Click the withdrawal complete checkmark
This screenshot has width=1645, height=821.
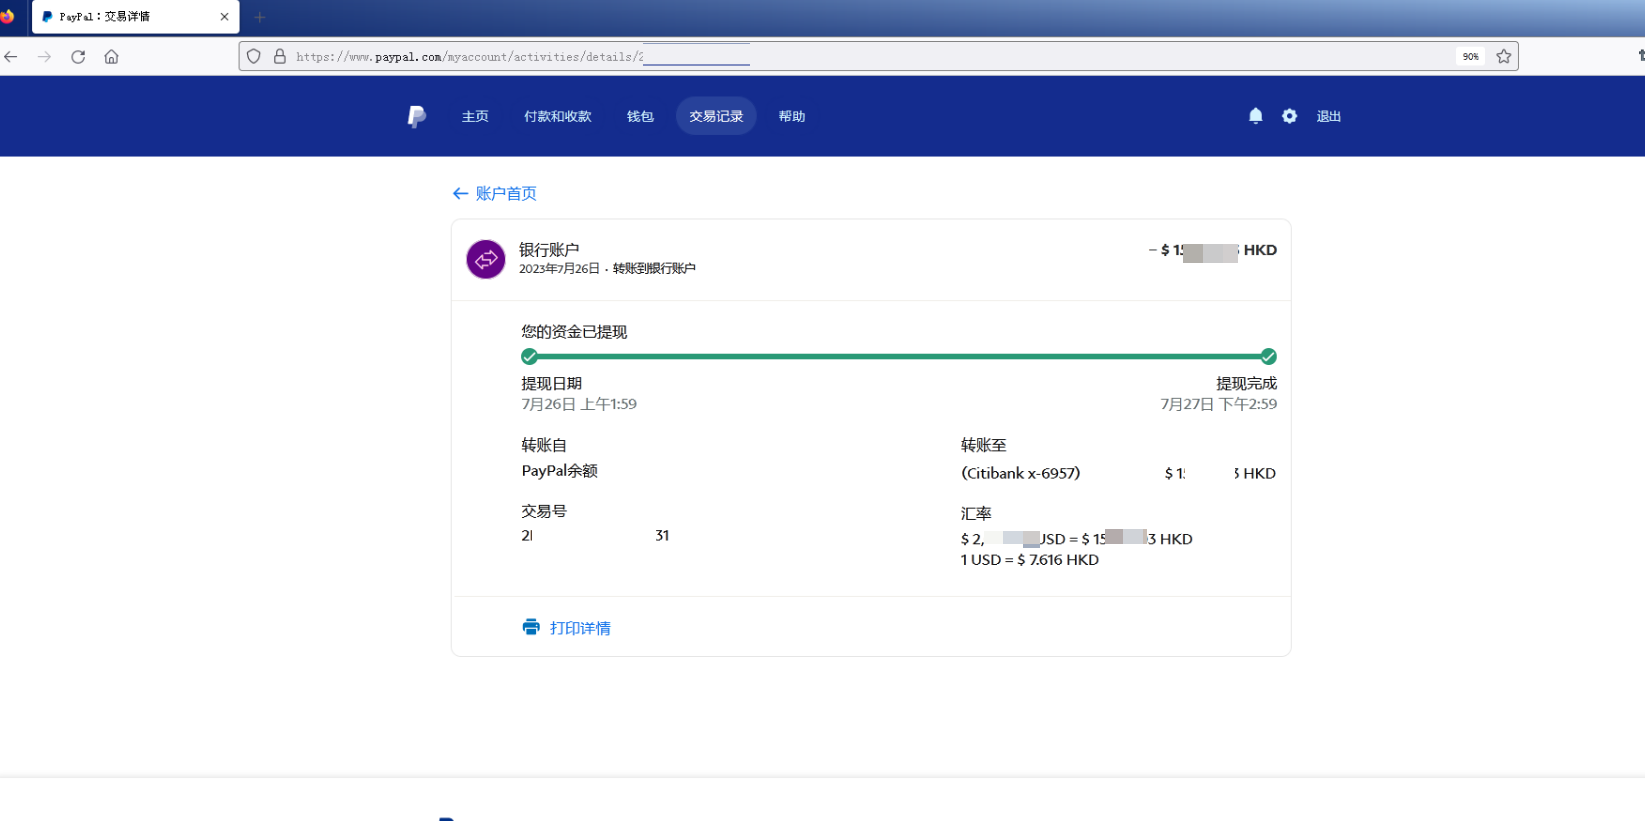[1268, 357]
